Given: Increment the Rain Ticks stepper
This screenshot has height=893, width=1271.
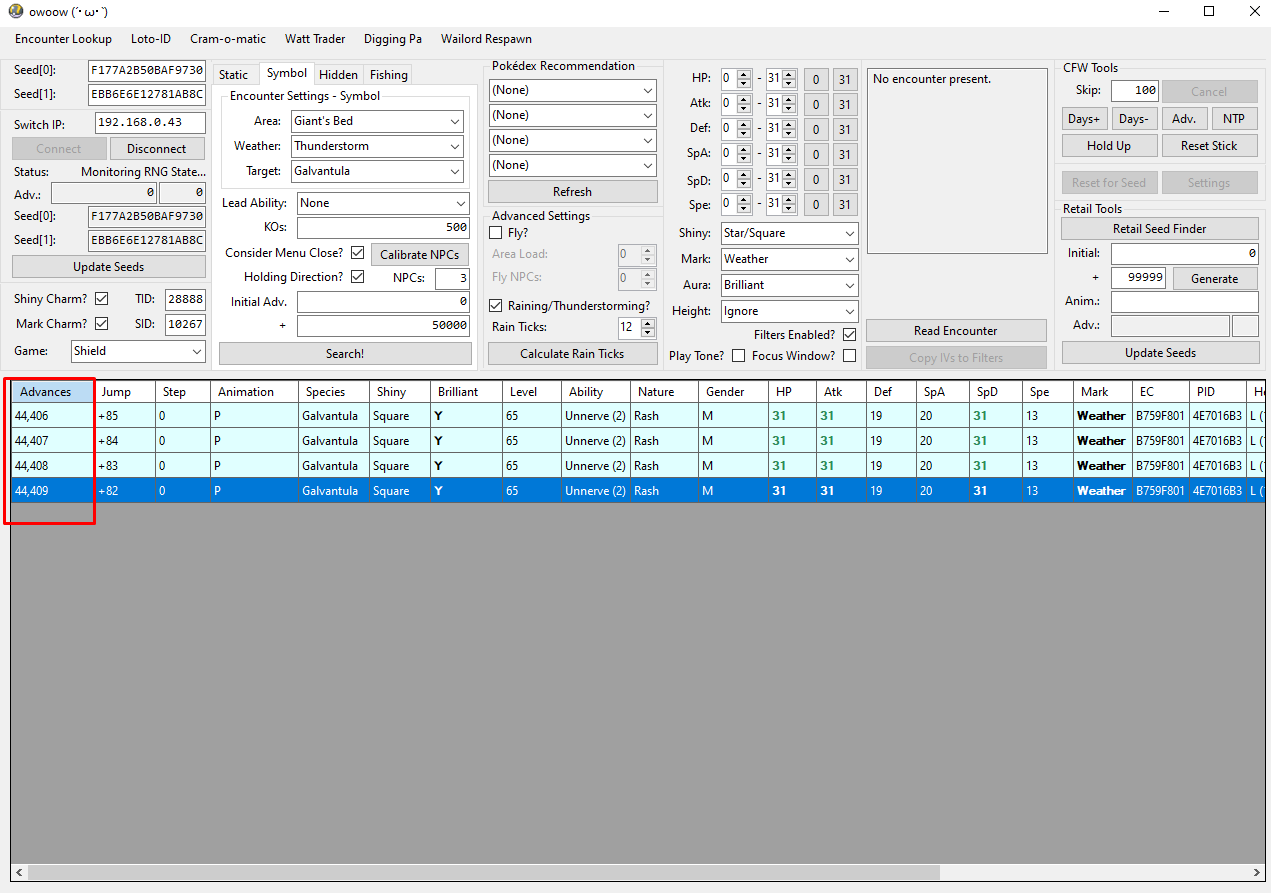Looking at the screenshot, I should (x=648, y=322).
